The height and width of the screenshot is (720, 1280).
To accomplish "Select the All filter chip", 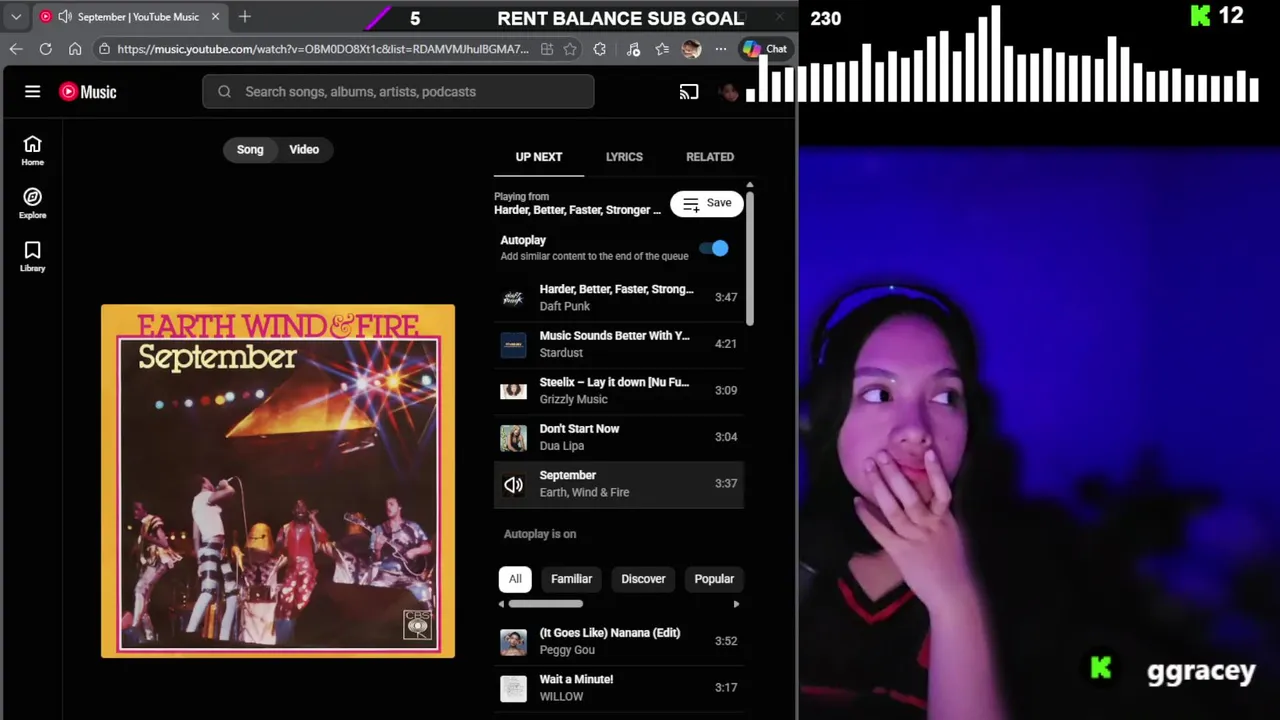I will [515, 579].
